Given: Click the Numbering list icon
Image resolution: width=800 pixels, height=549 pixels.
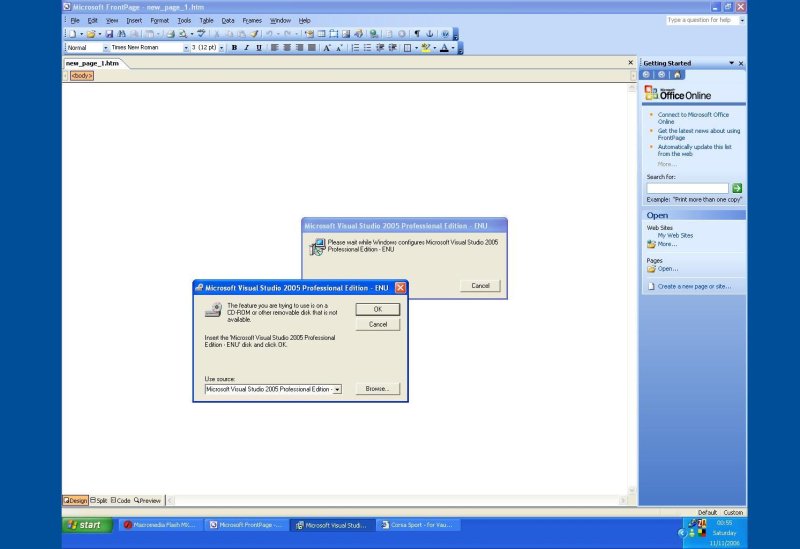Looking at the screenshot, I should point(355,47).
